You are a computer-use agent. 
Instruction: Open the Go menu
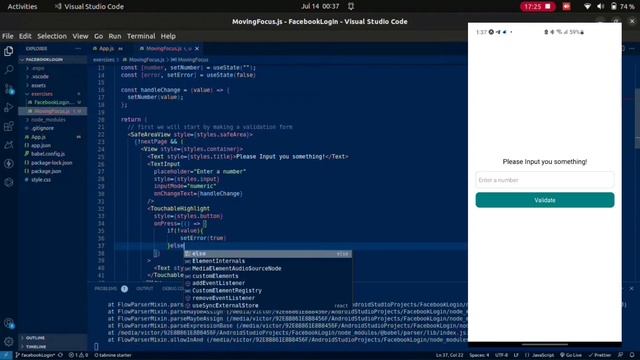click(x=98, y=36)
